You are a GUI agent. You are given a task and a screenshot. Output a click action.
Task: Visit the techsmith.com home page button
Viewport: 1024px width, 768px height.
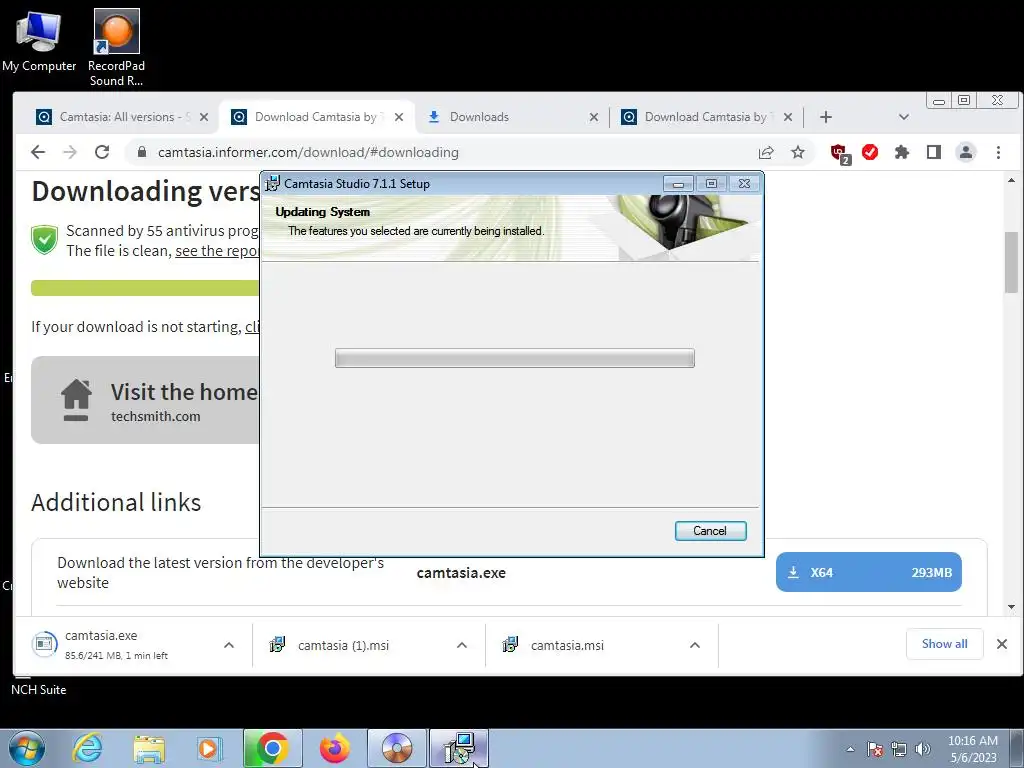click(x=145, y=400)
